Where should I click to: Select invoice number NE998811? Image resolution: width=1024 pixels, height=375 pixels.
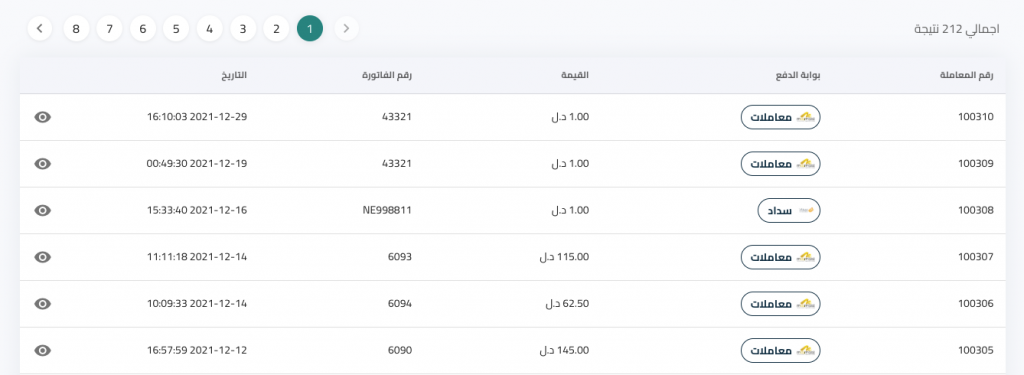(387, 210)
